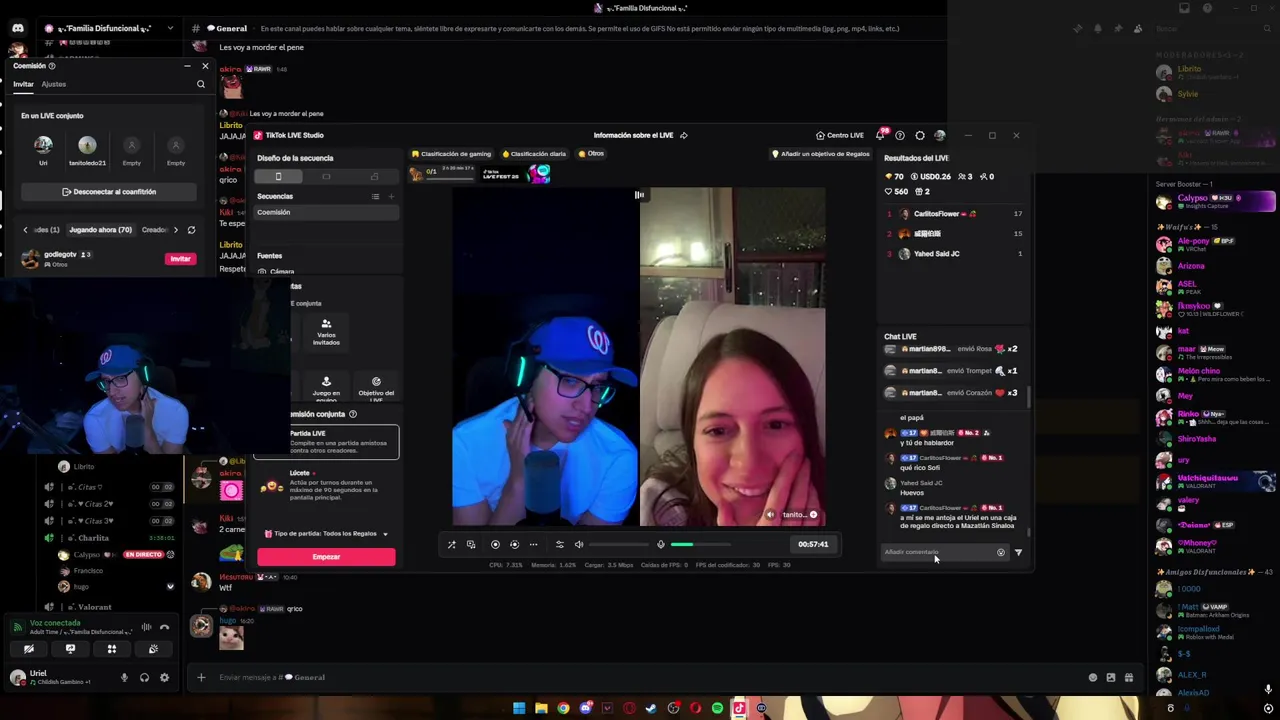Open TikTok LIVE Studio settings gear
This screenshot has width=1280, height=720.
(920, 135)
